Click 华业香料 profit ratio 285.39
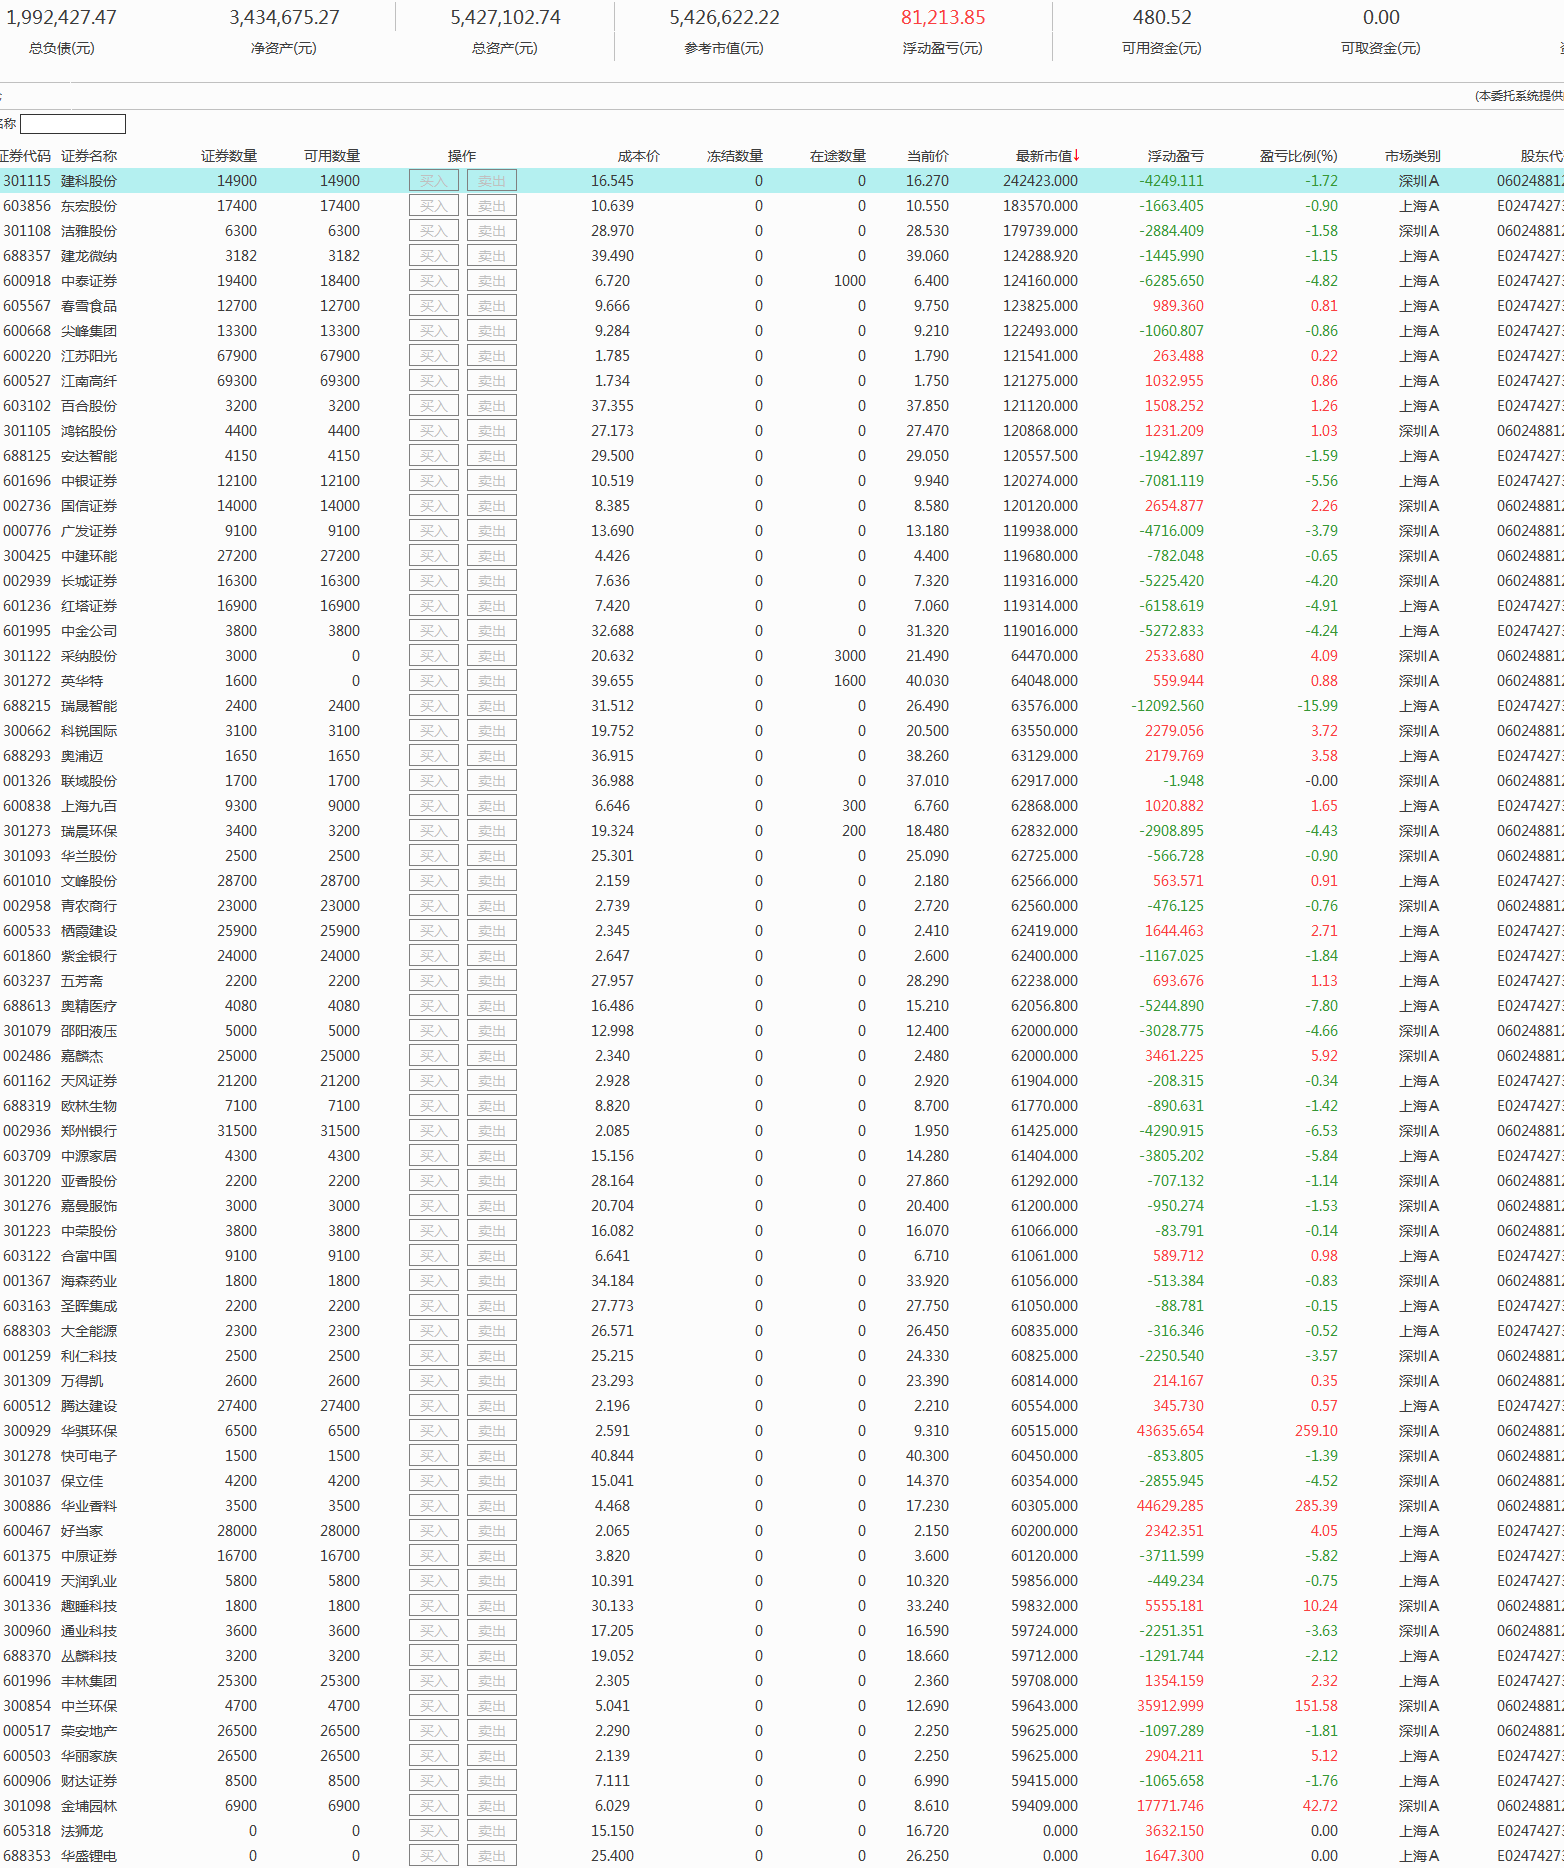 pyautogui.click(x=1317, y=1506)
